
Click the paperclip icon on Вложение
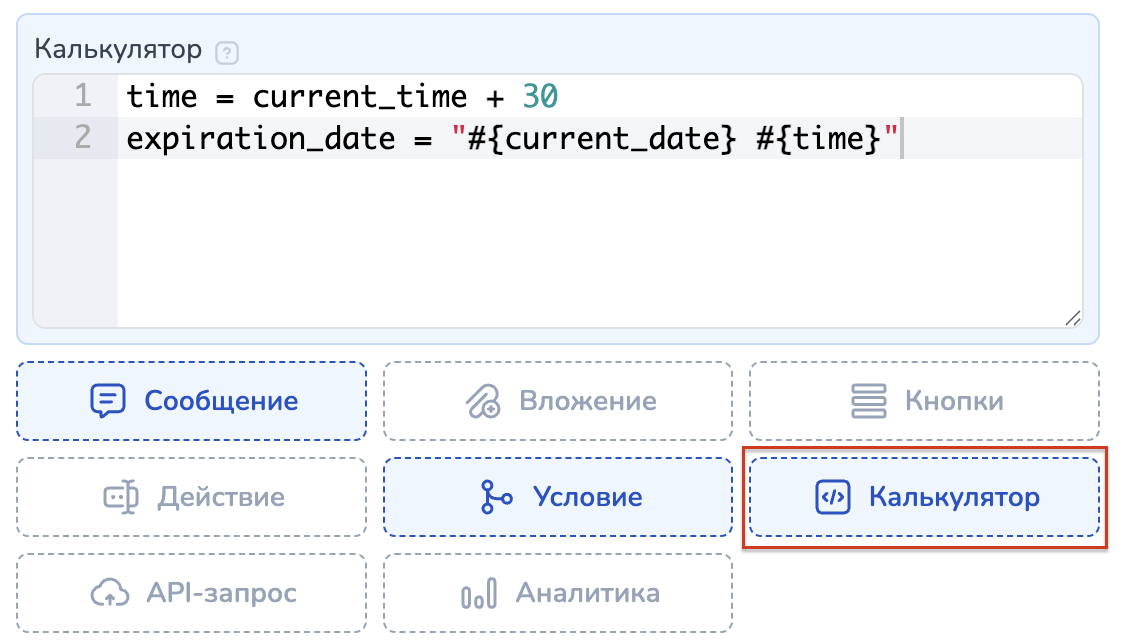[x=483, y=401]
